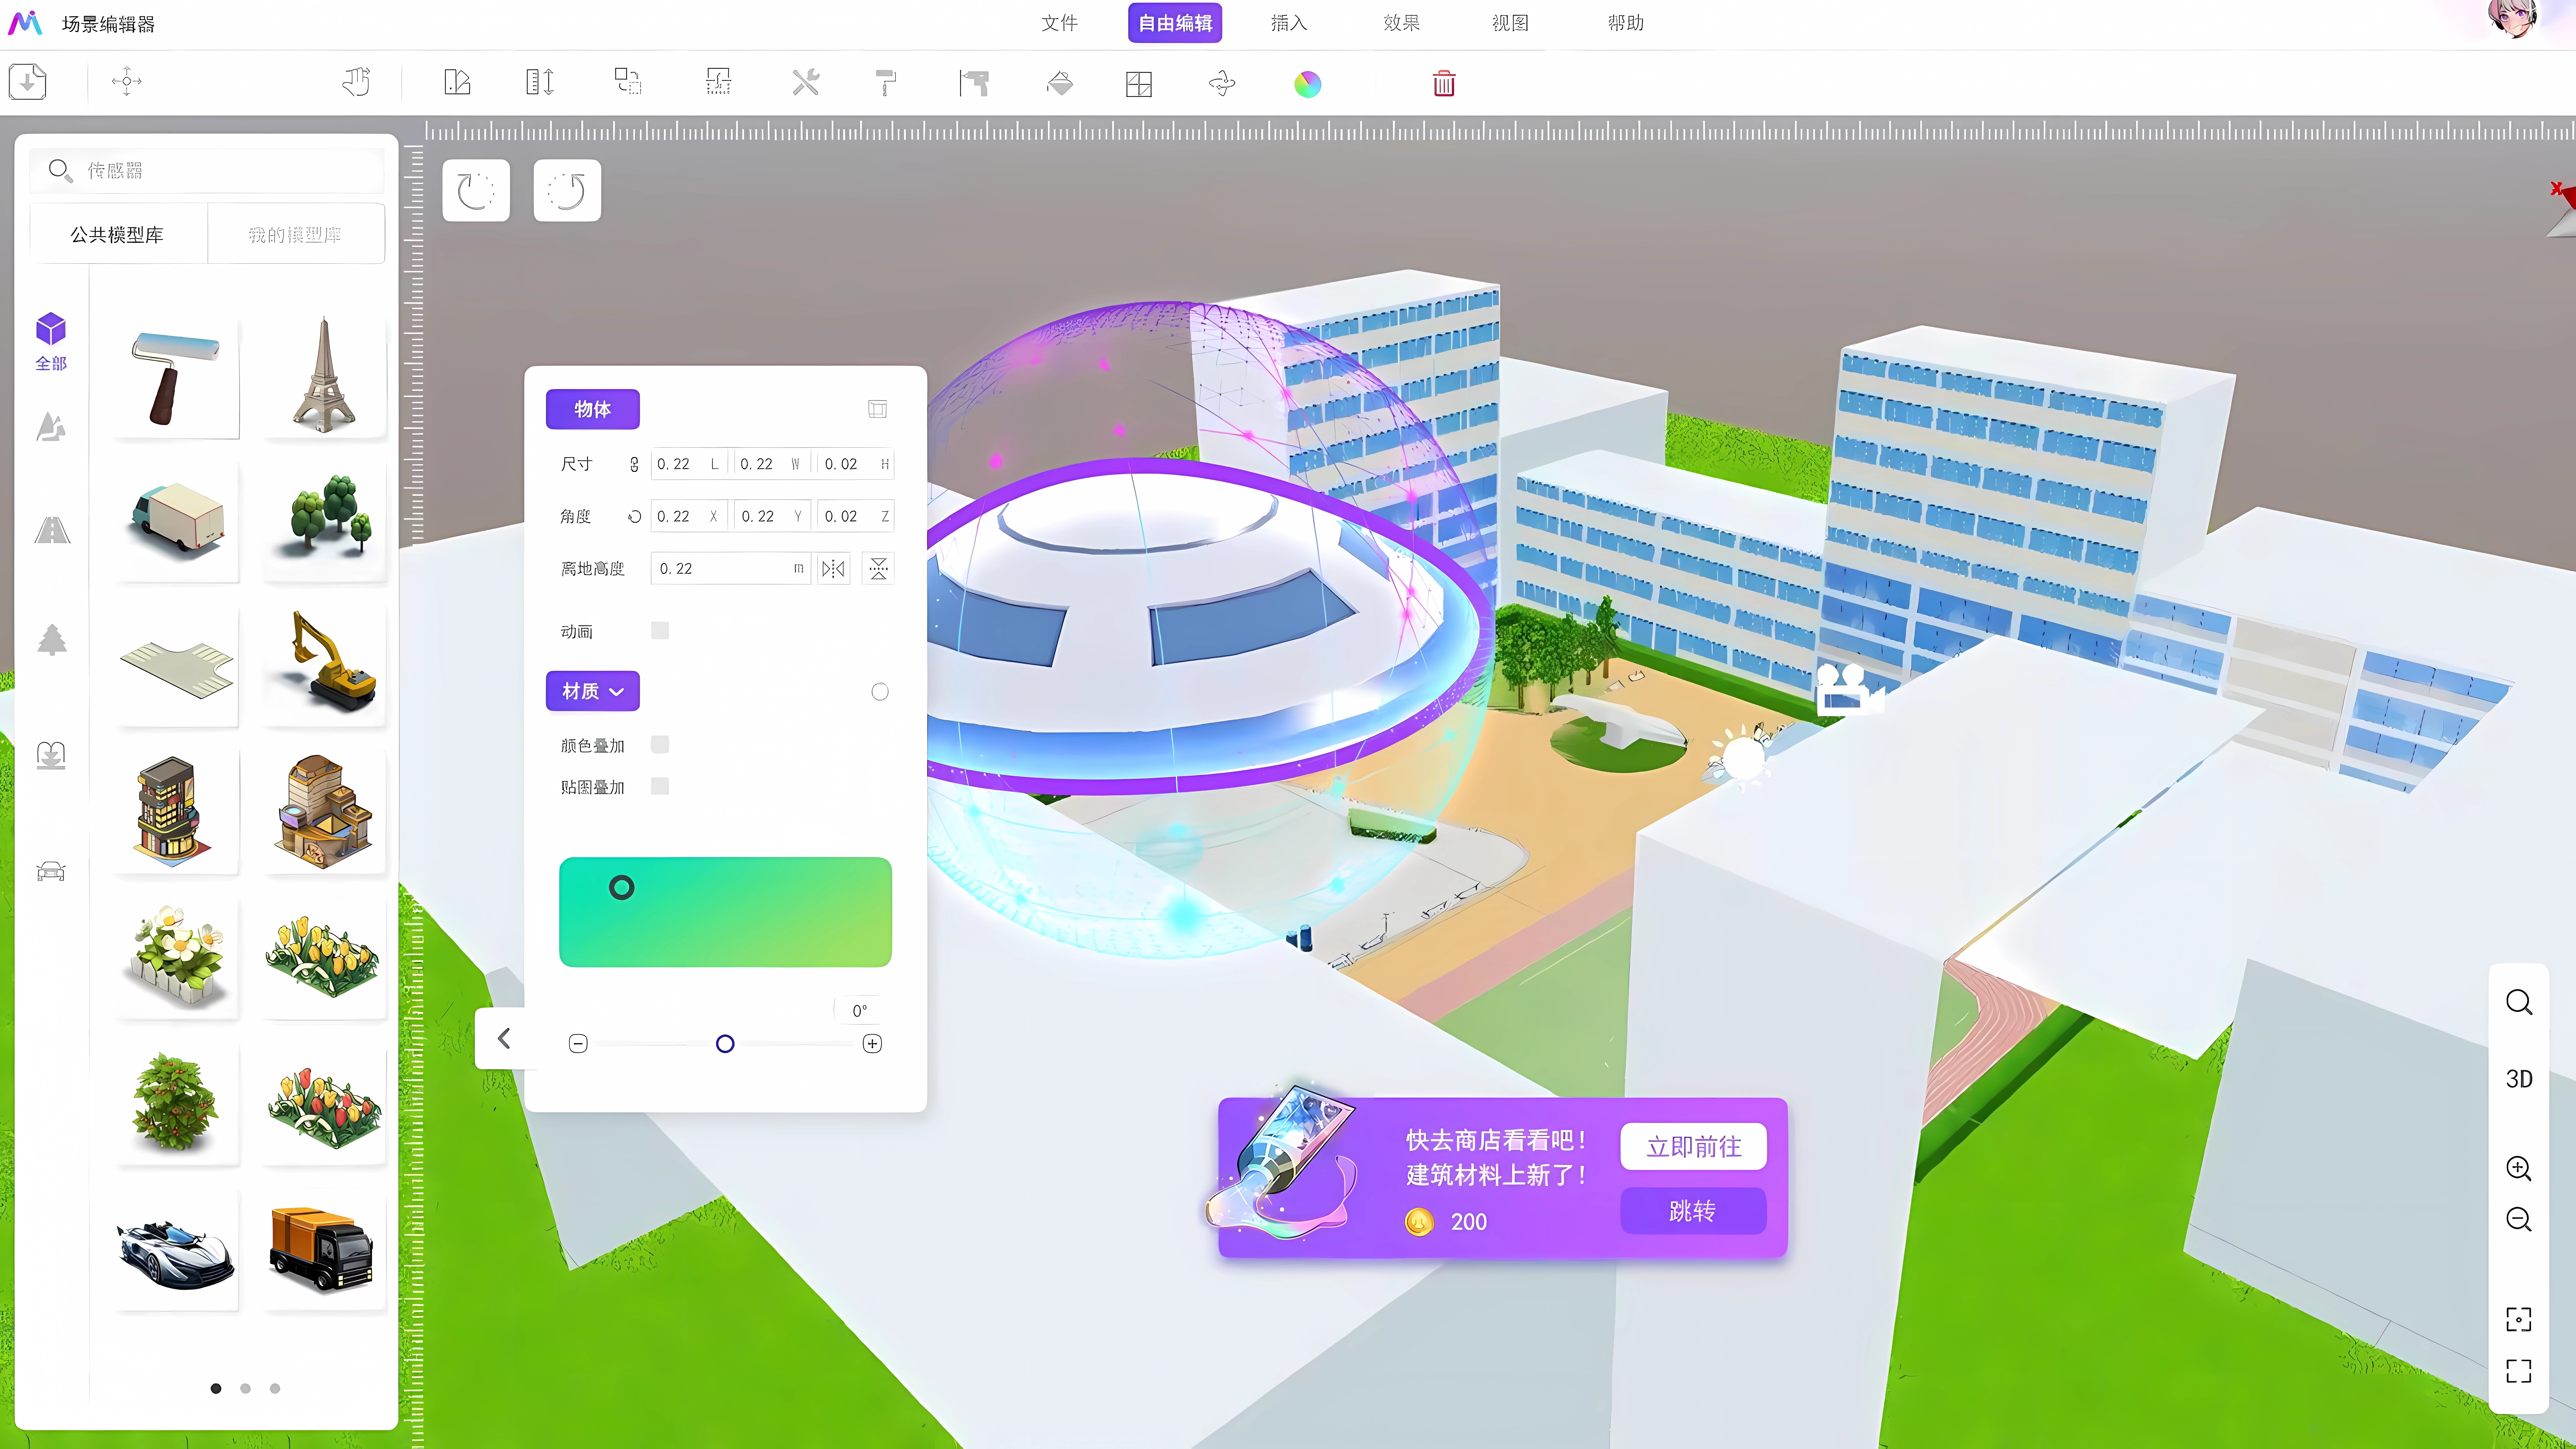2576x1449 pixels.
Task: Click the green gradient color picker handle
Action: click(622, 887)
